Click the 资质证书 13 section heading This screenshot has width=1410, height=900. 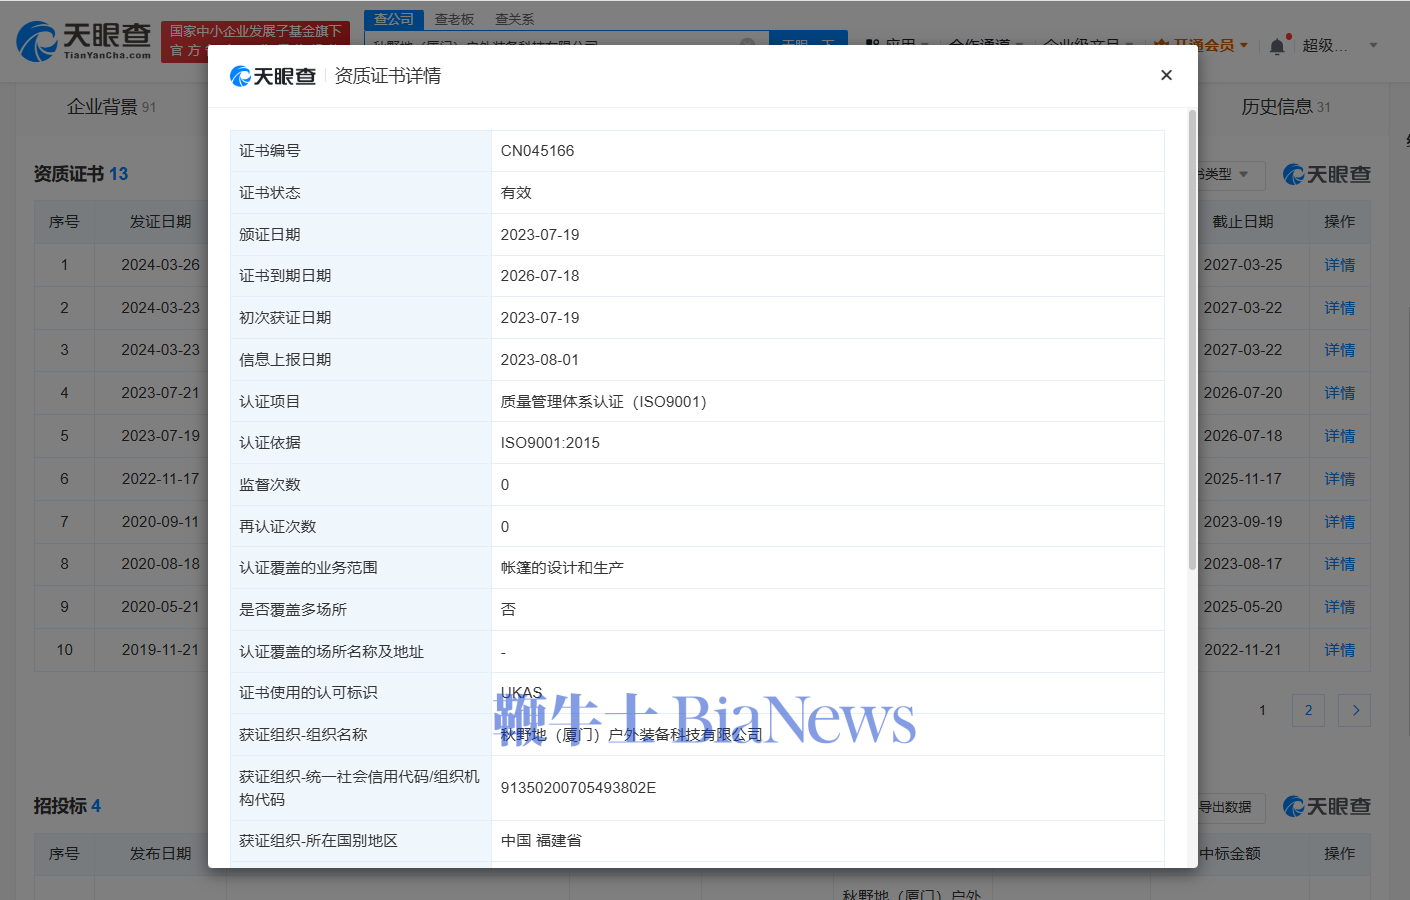pyautogui.click(x=81, y=174)
